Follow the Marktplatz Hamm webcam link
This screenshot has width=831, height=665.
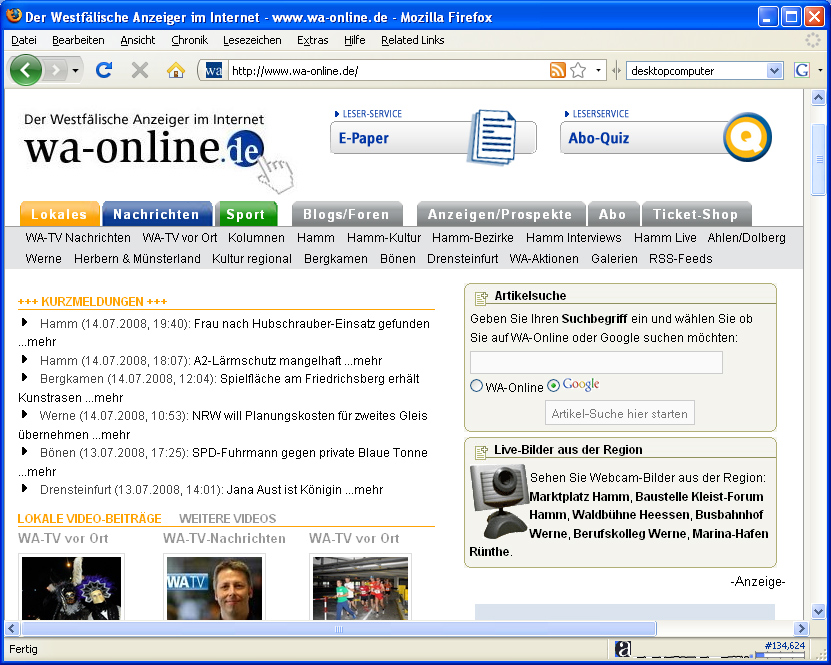pos(580,496)
